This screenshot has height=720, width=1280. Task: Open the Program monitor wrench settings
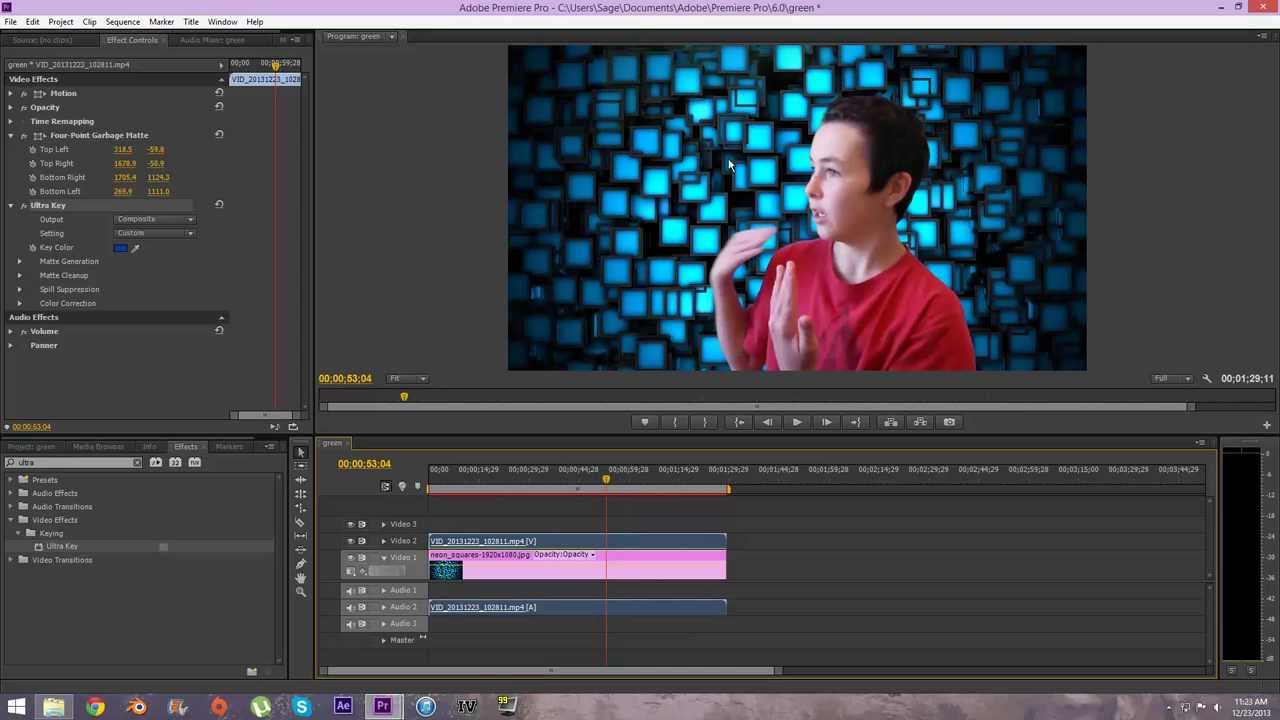point(1207,379)
